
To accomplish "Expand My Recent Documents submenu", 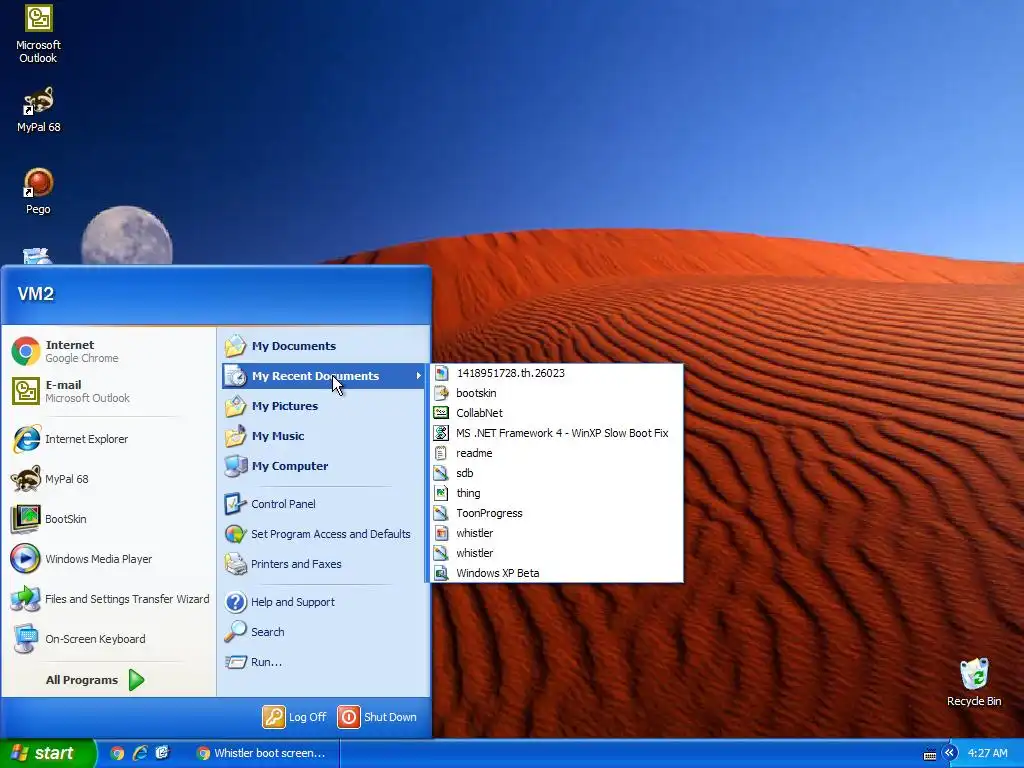I will 323,376.
